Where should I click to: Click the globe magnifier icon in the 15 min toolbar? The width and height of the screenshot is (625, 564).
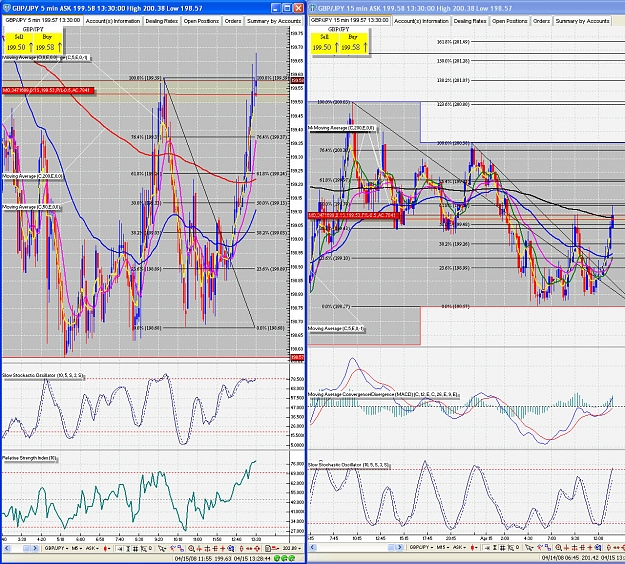[x=598, y=547]
